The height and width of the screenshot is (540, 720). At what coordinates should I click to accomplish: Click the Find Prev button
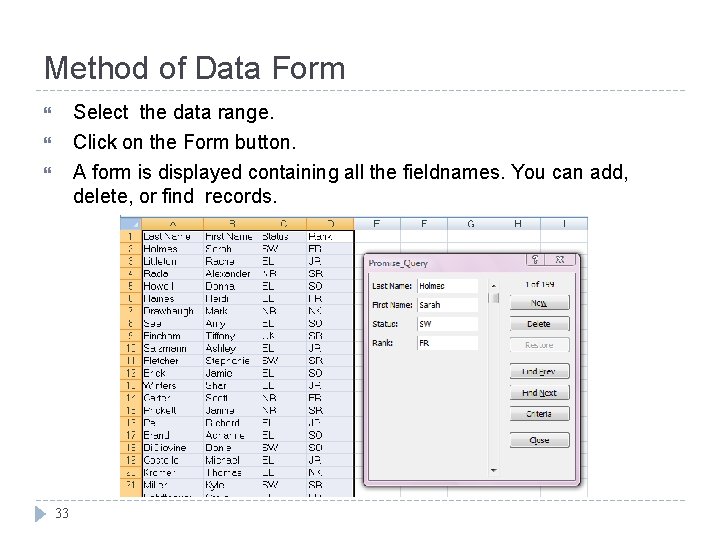(x=540, y=371)
